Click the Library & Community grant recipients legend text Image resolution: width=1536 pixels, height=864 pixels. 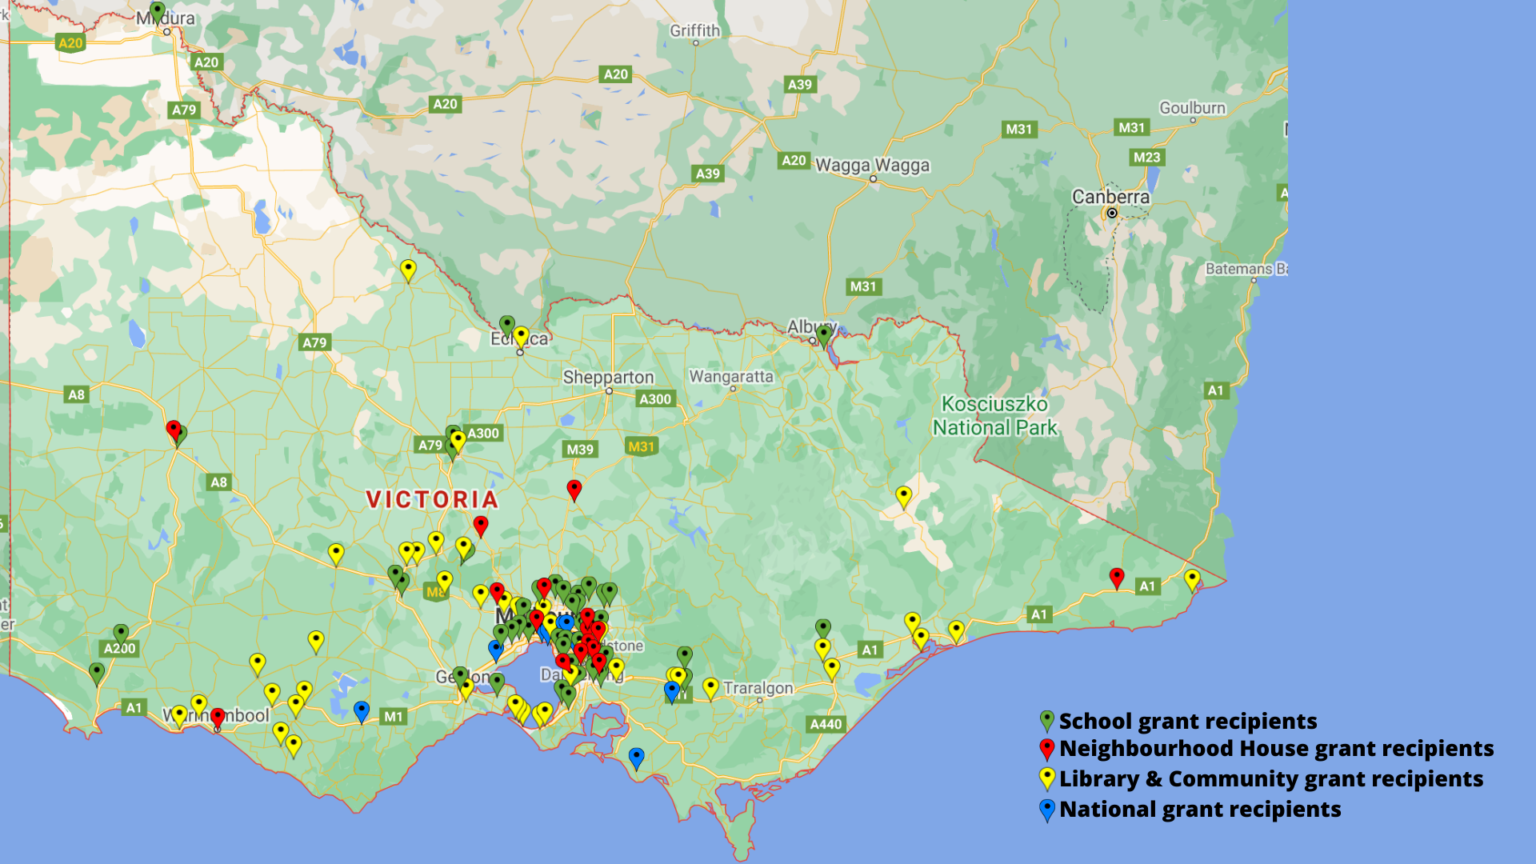(1268, 779)
